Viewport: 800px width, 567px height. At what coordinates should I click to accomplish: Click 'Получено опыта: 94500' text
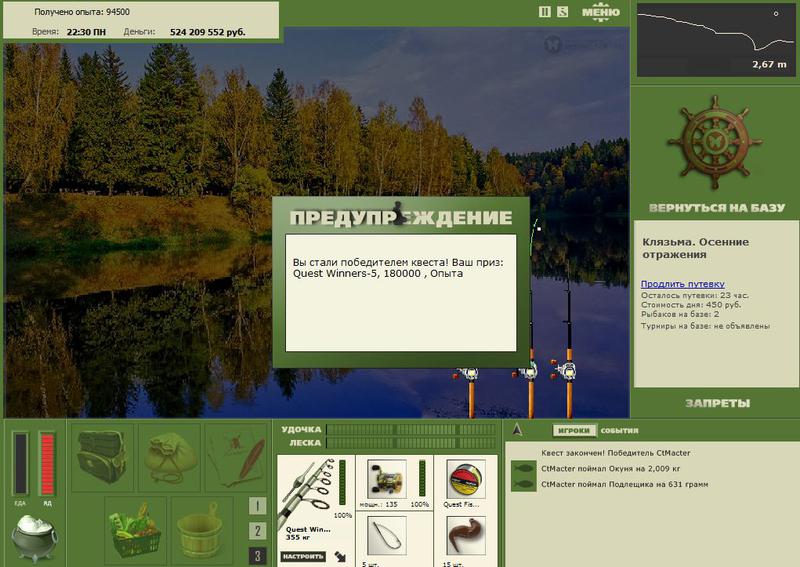(x=82, y=12)
